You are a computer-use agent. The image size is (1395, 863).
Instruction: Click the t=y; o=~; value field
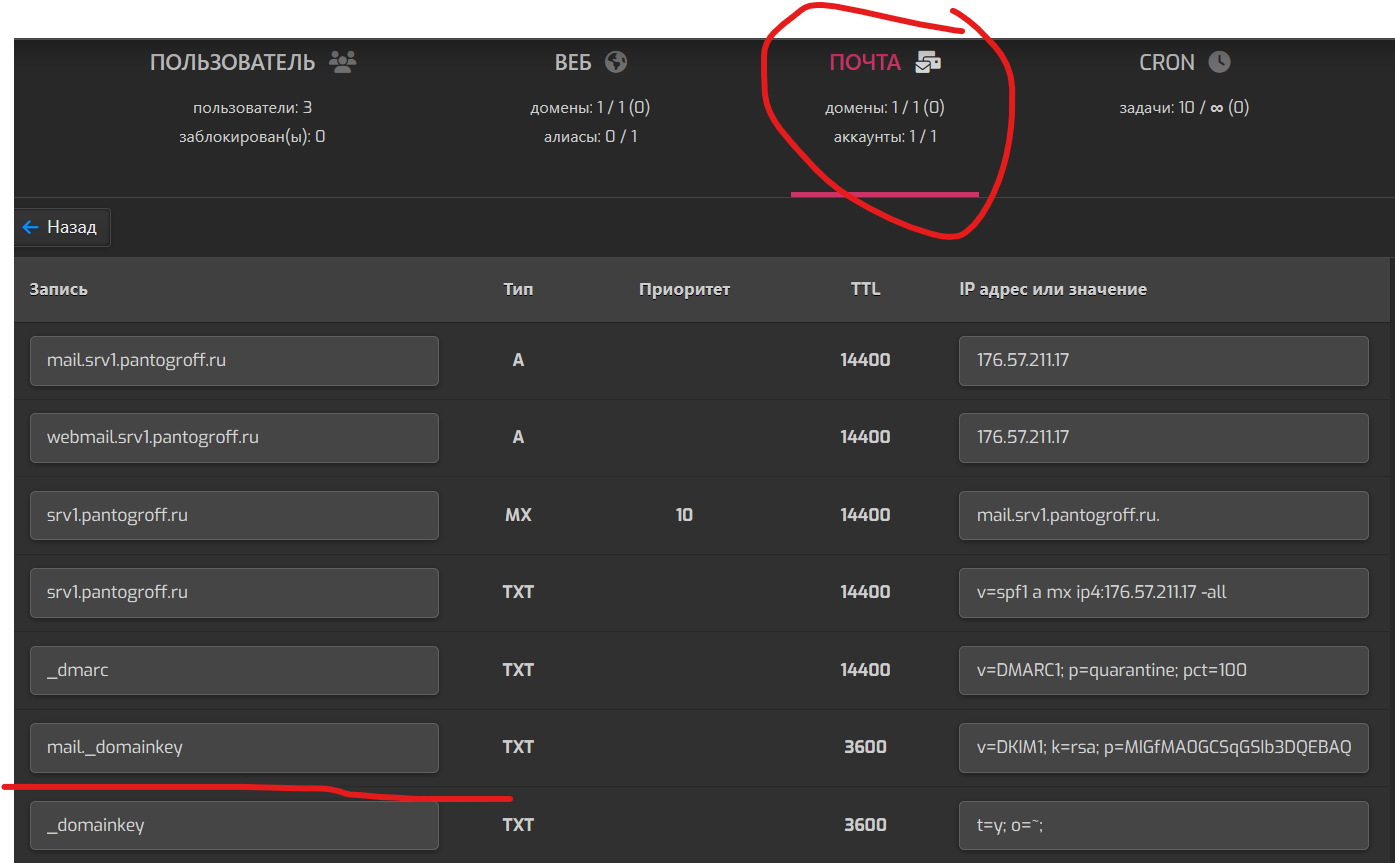(1162, 825)
